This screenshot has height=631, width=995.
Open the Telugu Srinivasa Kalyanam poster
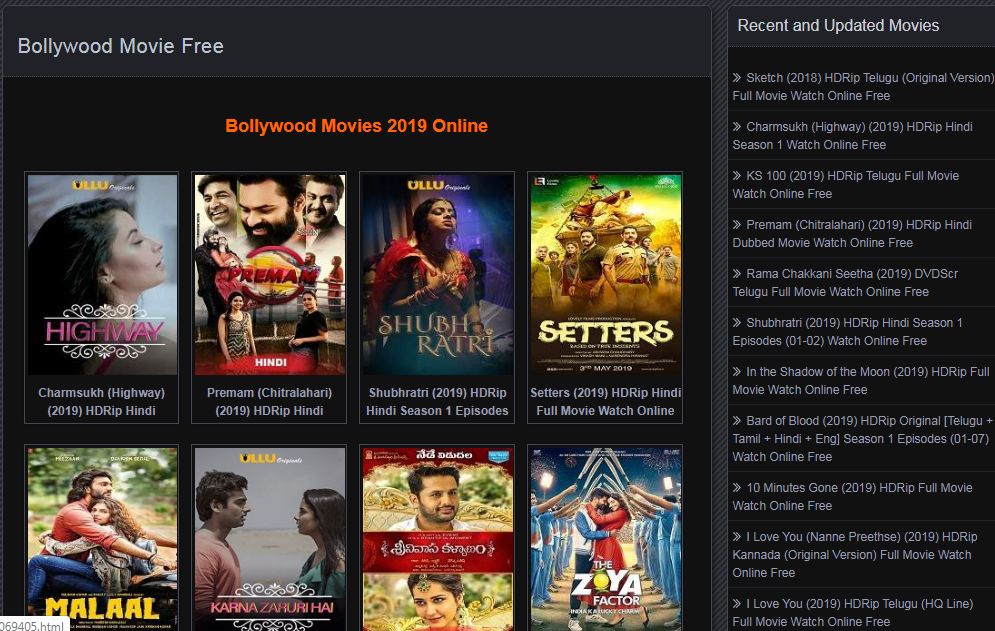438,539
